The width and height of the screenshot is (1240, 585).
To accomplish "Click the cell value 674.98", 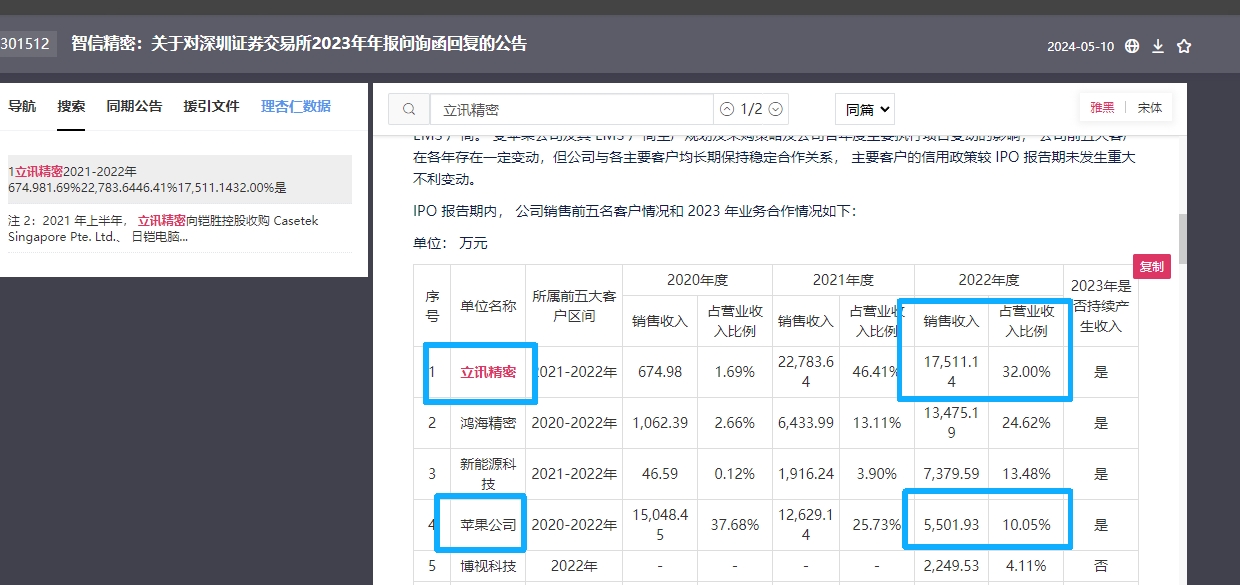I will coord(660,372).
